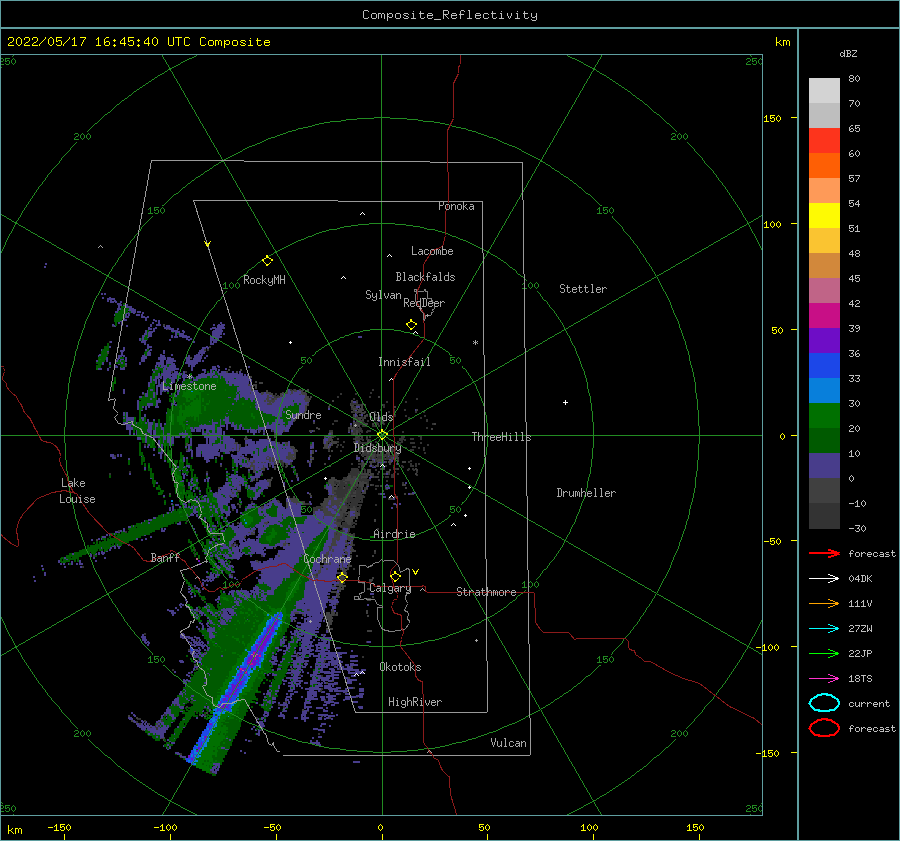900x841 pixels.
Task: Click the purple 36-39 dBZ swatch
Action: 824,341
